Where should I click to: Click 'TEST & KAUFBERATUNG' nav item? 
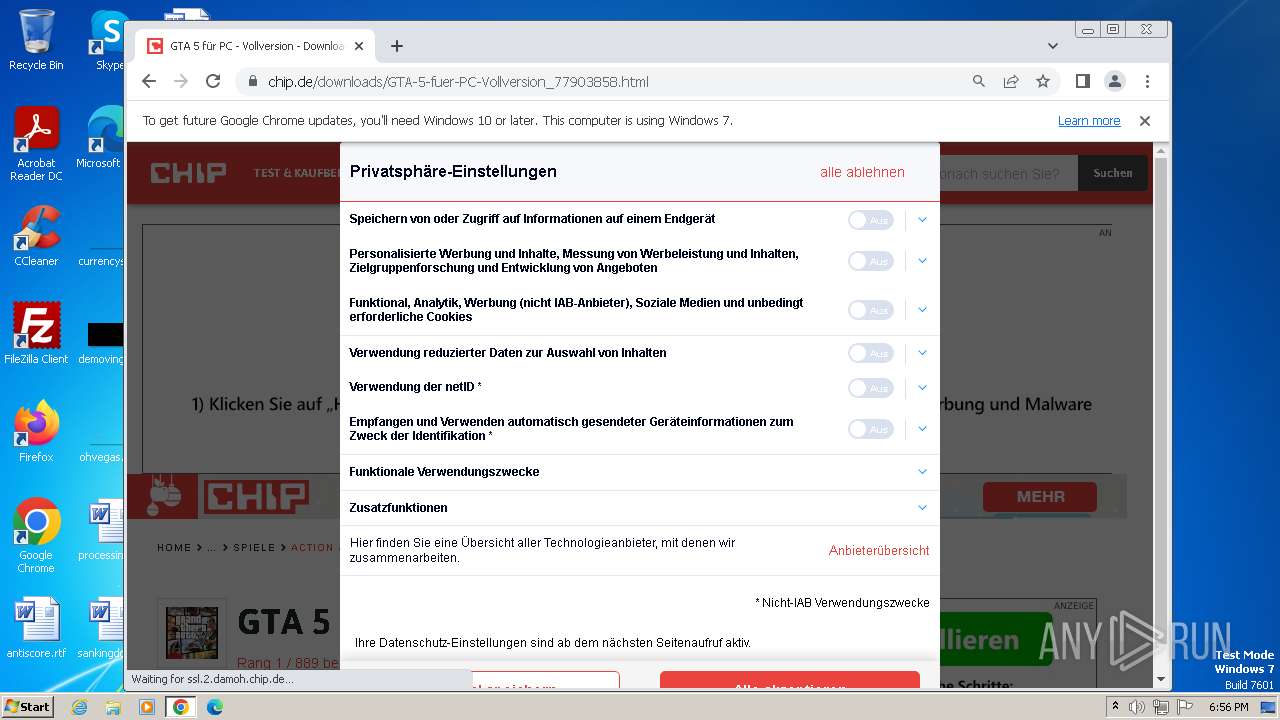pyautogui.click(x=297, y=173)
